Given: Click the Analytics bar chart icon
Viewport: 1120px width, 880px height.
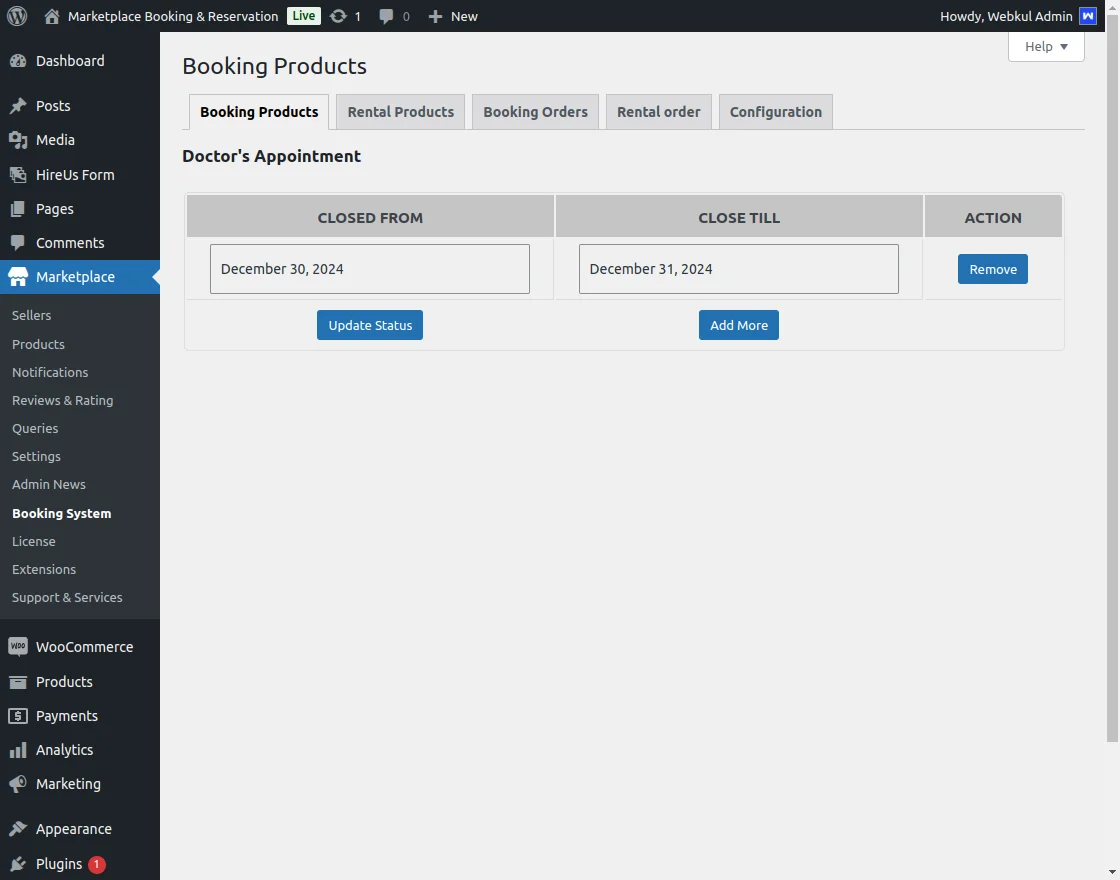Looking at the screenshot, I should tap(18, 750).
